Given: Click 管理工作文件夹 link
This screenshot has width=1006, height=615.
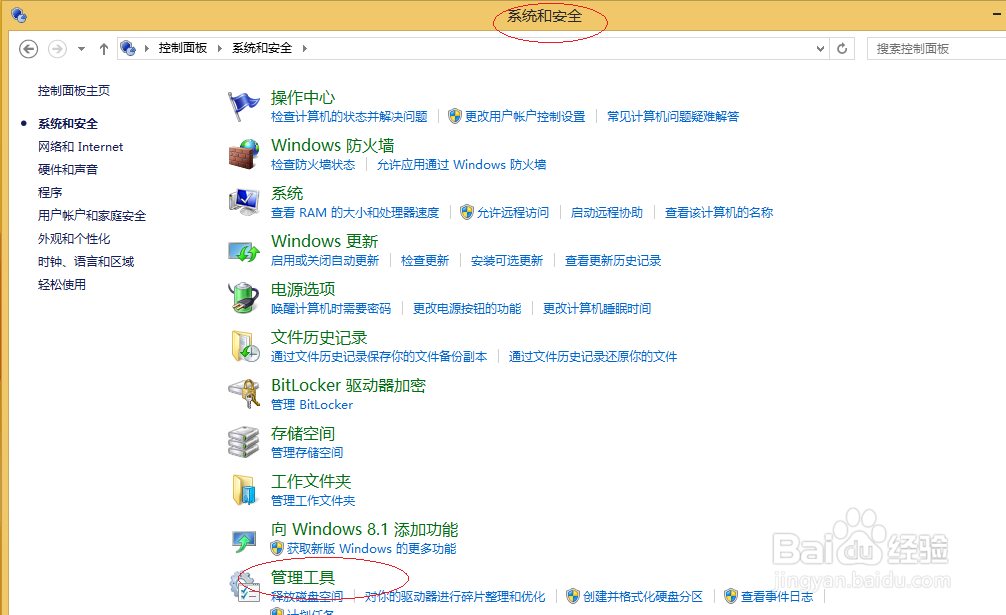Looking at the screenshot, I should pyautogui.click(x=312, y=500).
